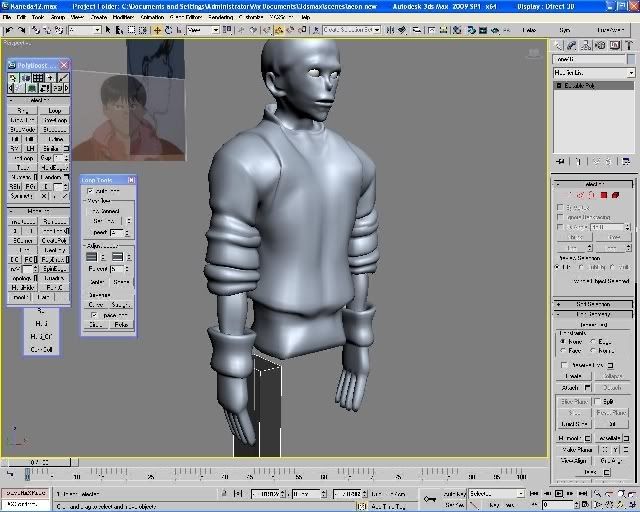
Task: Collapse the Soft Selection rollout
Action: 595,304
